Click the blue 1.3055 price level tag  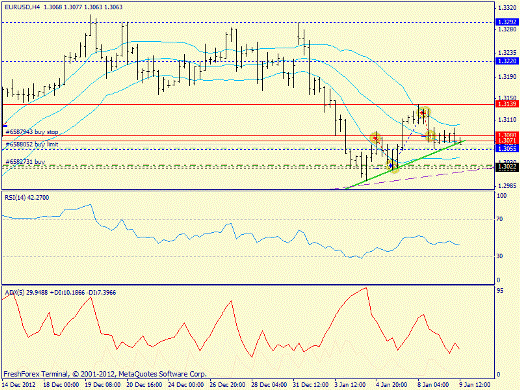coord(507,149)
